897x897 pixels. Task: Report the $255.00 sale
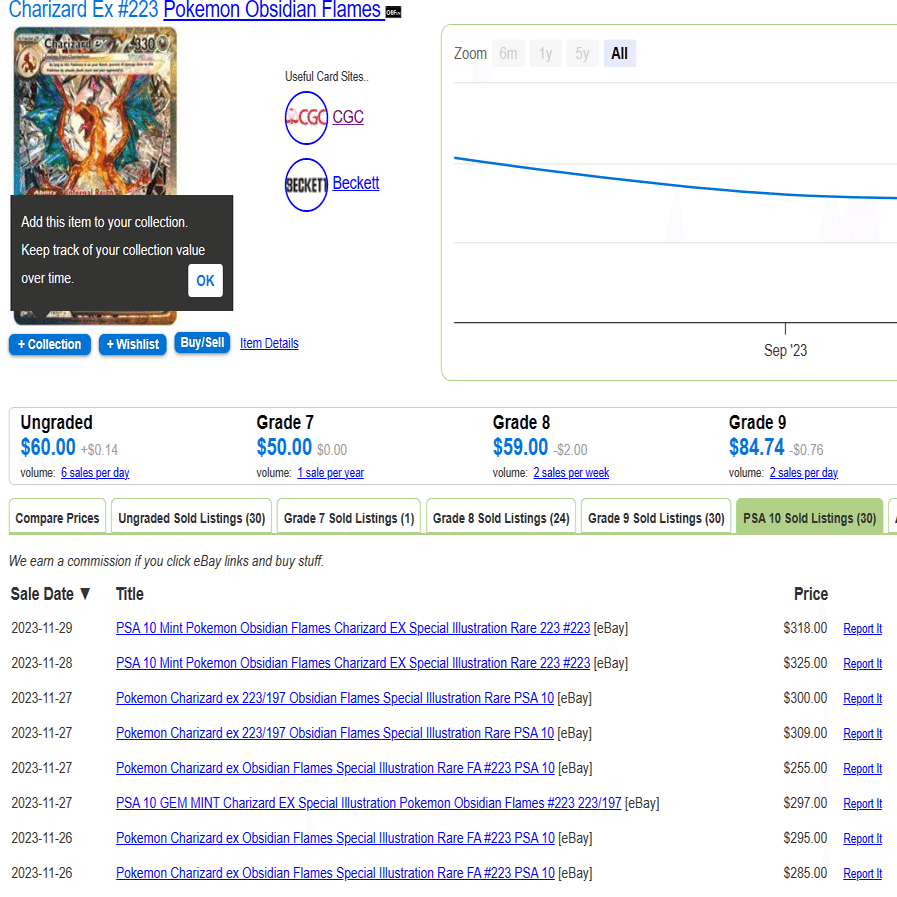coord(863,768)
